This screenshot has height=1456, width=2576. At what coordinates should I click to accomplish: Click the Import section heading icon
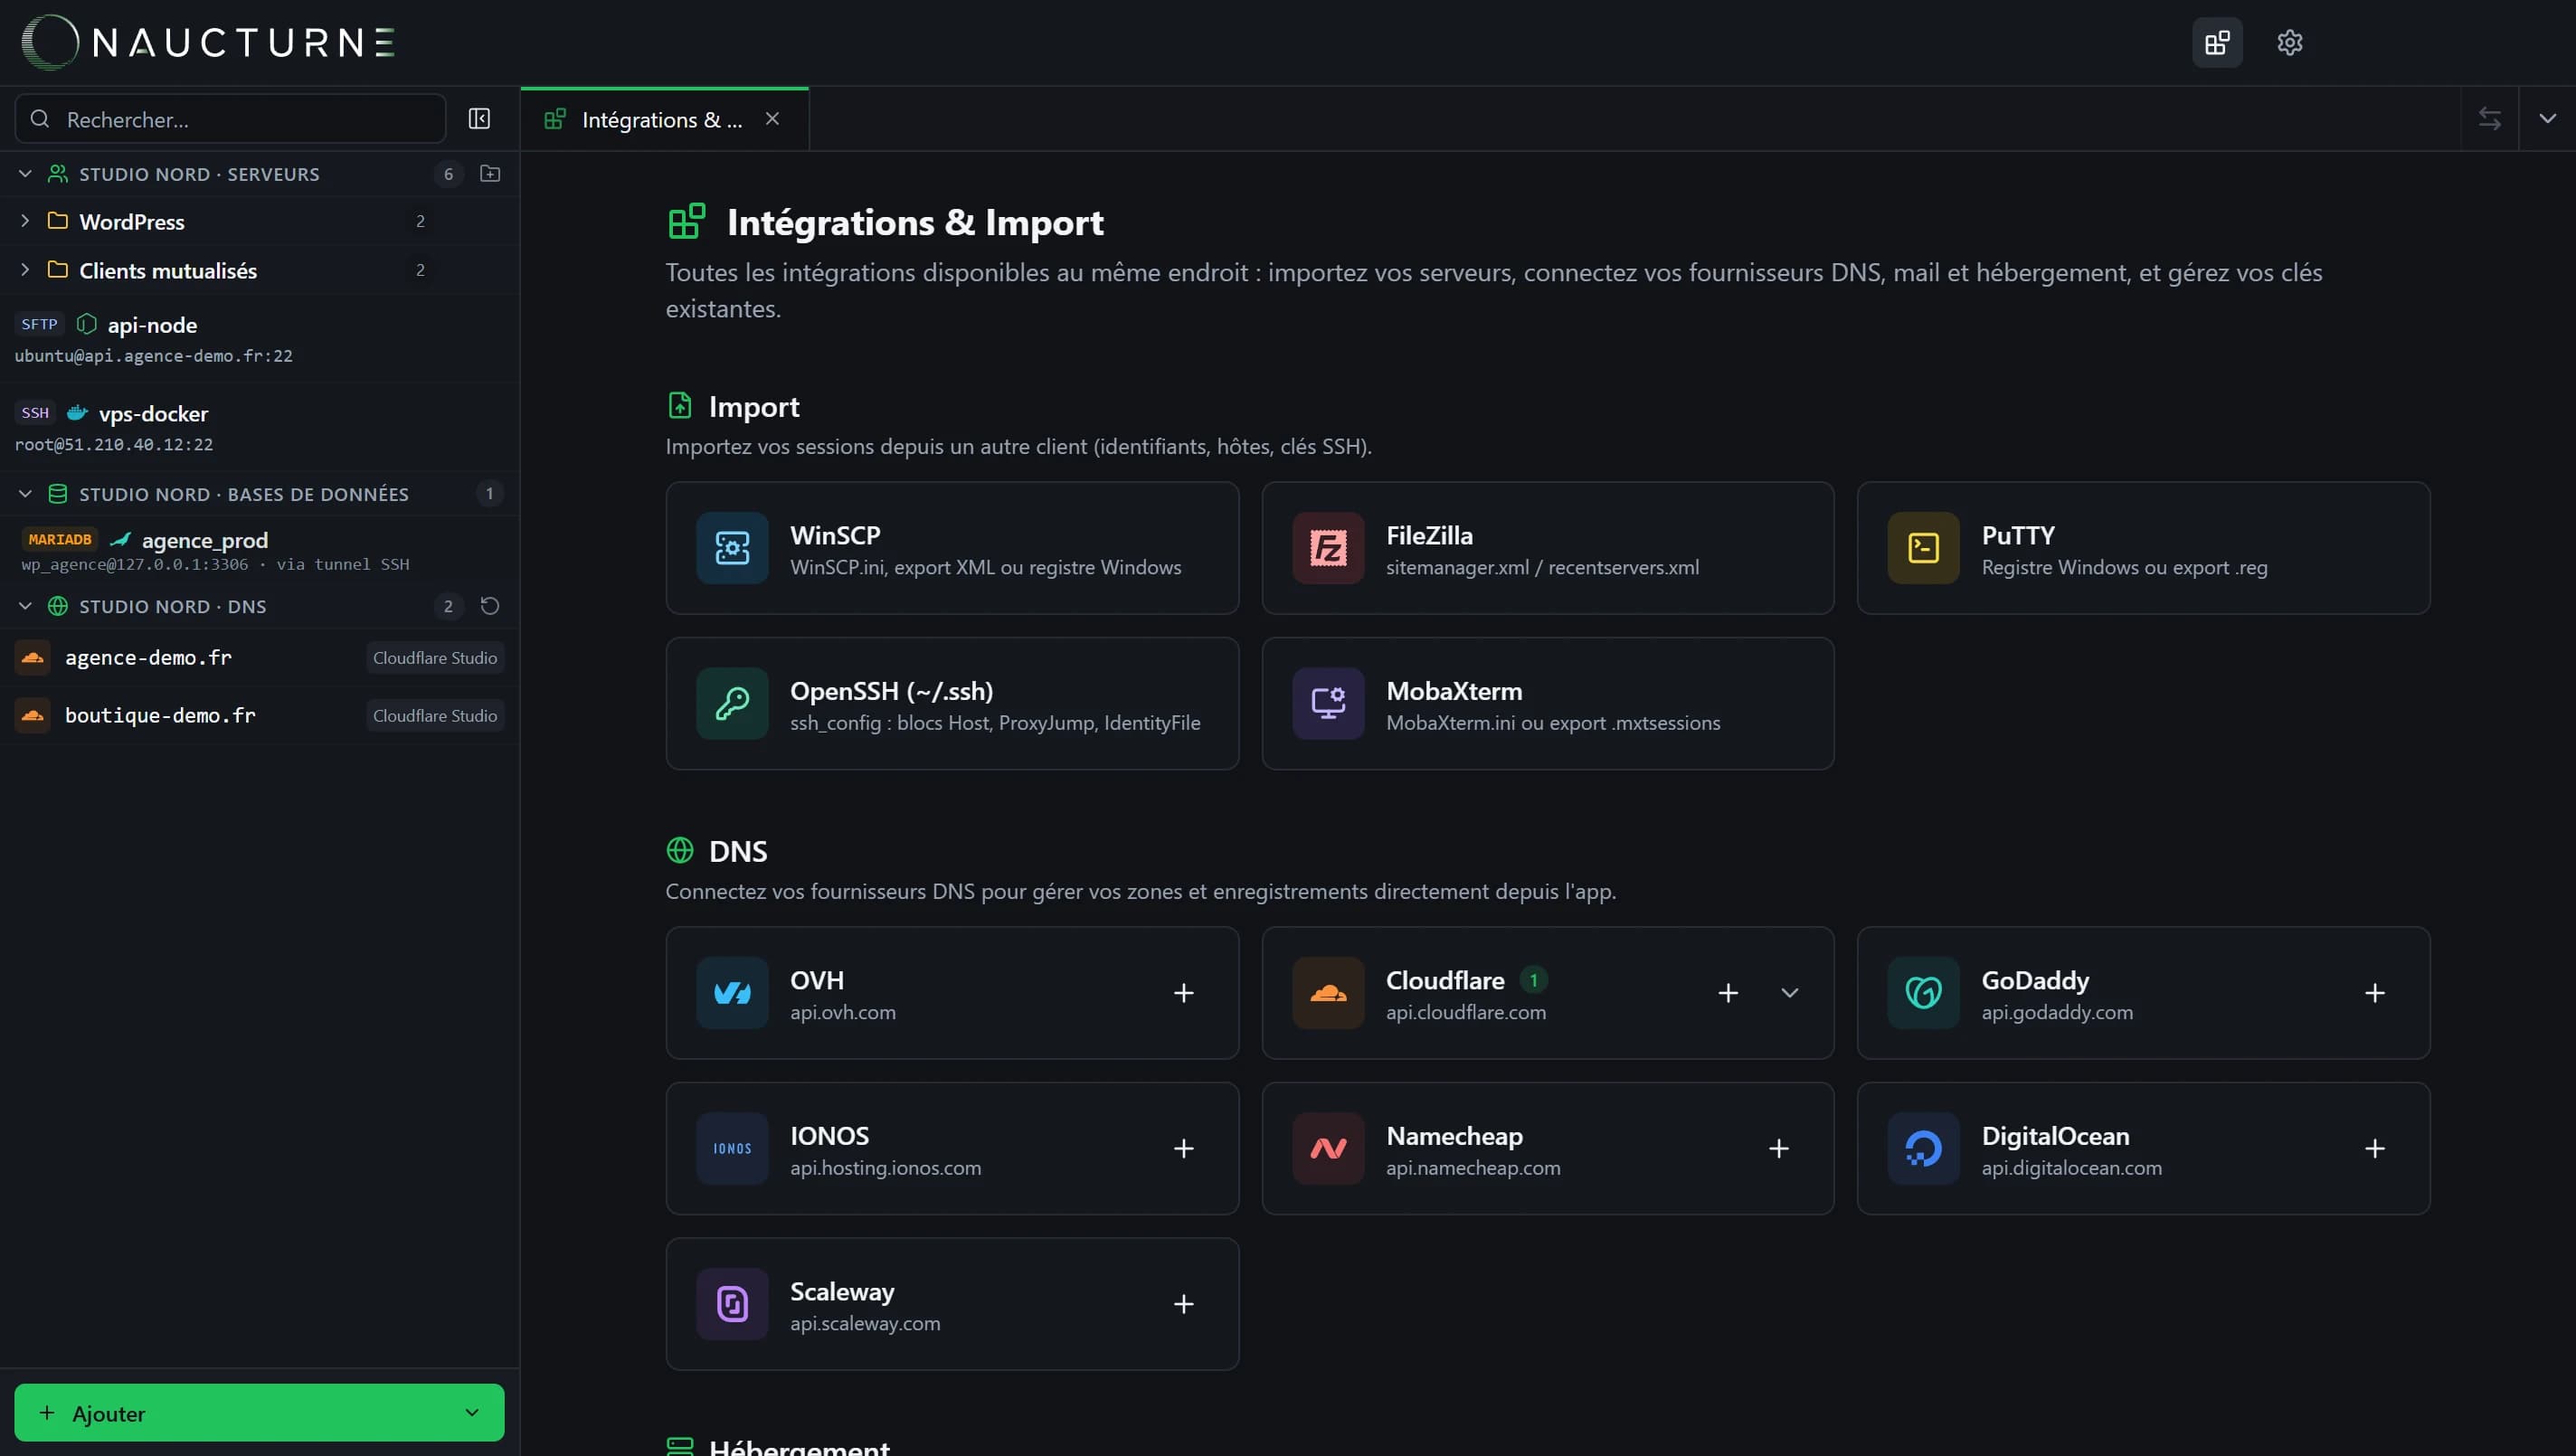(680, 405)
